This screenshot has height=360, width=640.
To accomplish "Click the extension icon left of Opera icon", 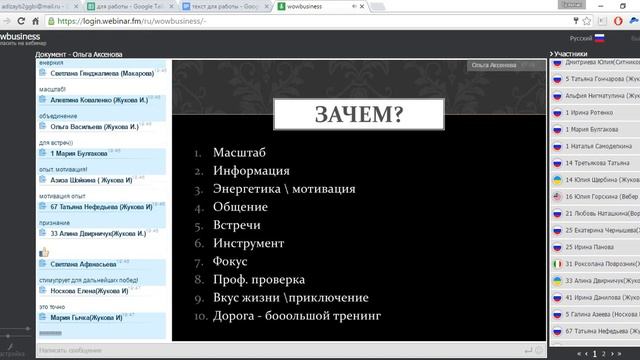I will click(x=603, y=21).
